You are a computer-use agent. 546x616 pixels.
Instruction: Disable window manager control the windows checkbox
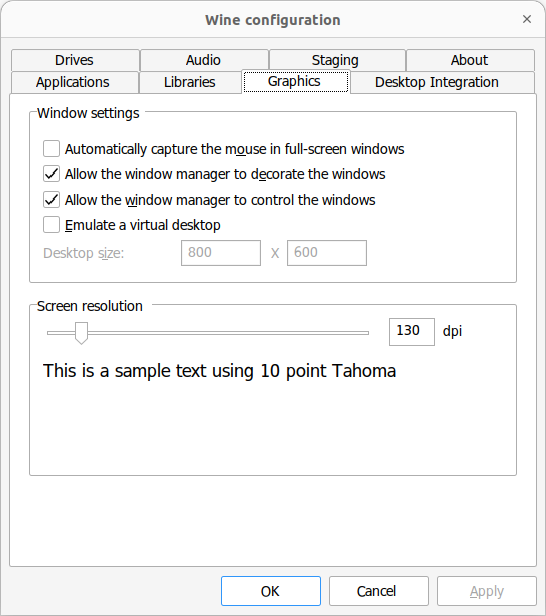coord(51,200)
